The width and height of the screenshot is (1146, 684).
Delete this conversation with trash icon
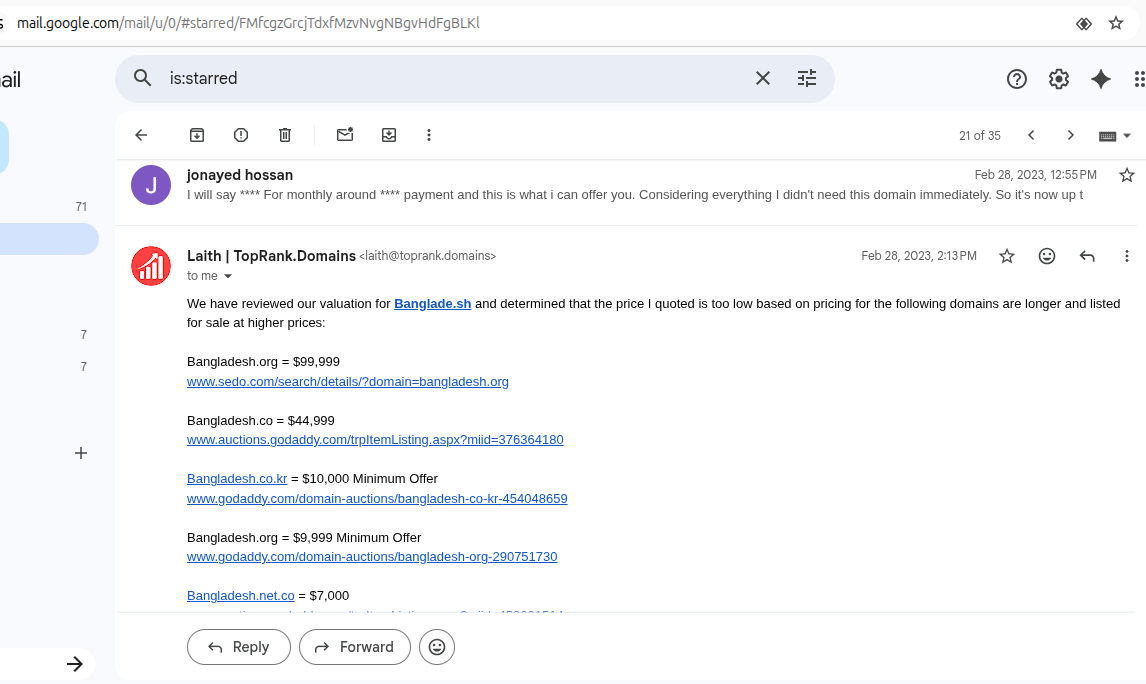285,135
